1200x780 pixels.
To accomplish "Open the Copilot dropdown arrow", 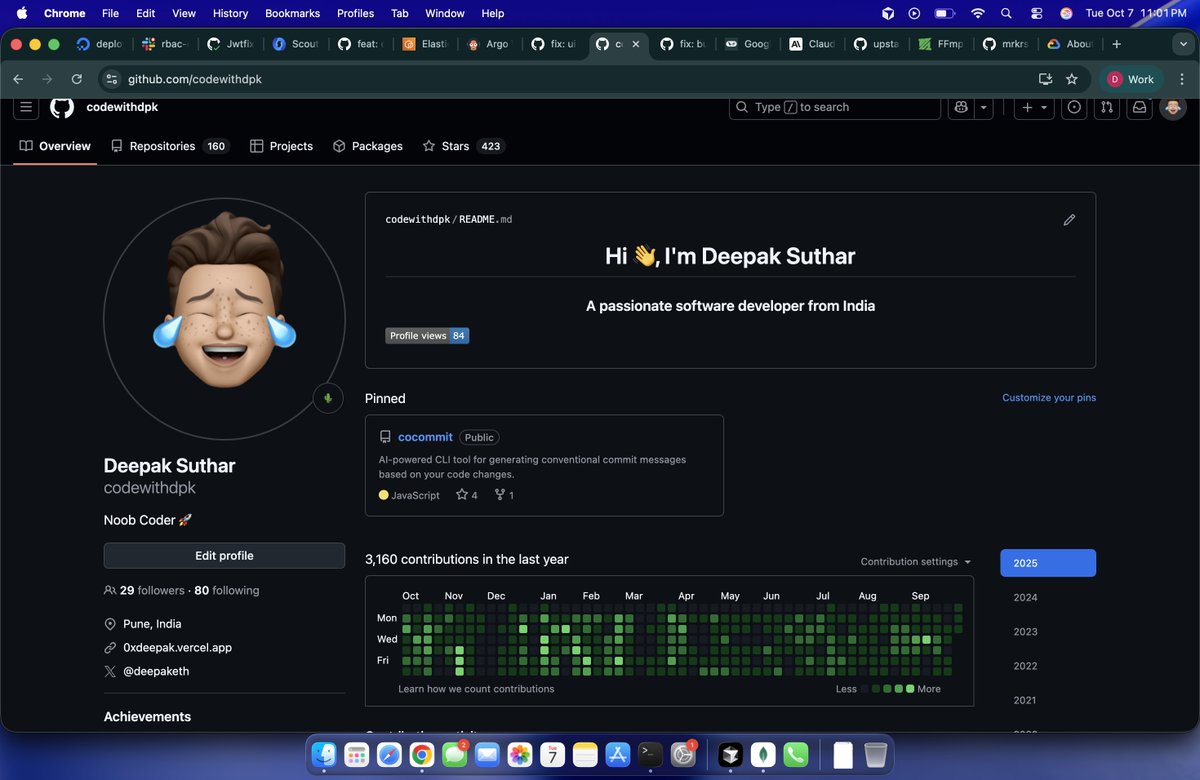I will (x=982, y=107).
